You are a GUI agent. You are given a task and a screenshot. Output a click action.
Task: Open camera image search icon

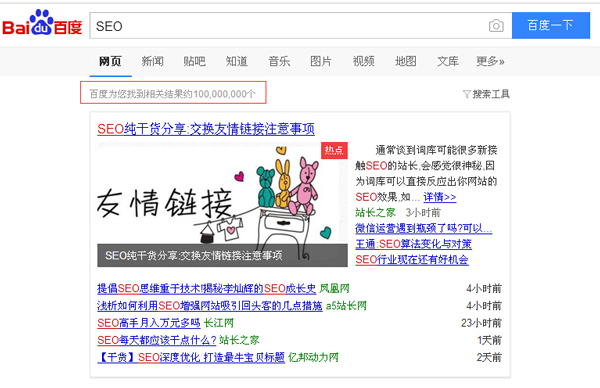[496, 26]
